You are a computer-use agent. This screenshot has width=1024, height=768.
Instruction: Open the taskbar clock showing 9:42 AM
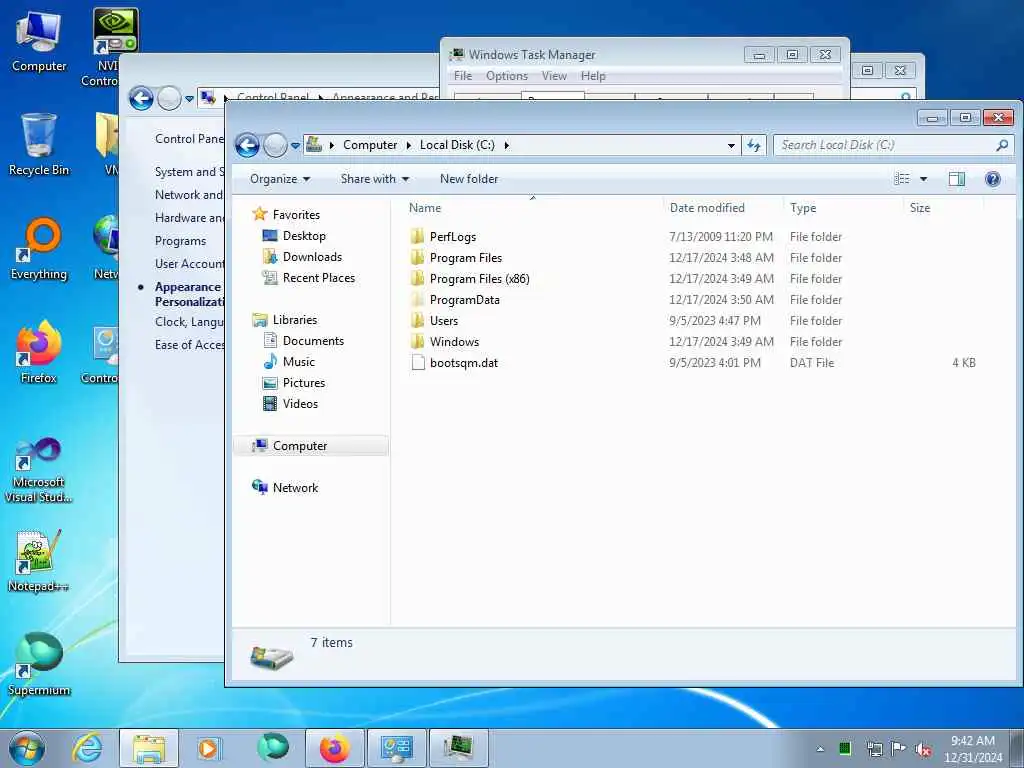click(972, 749)
